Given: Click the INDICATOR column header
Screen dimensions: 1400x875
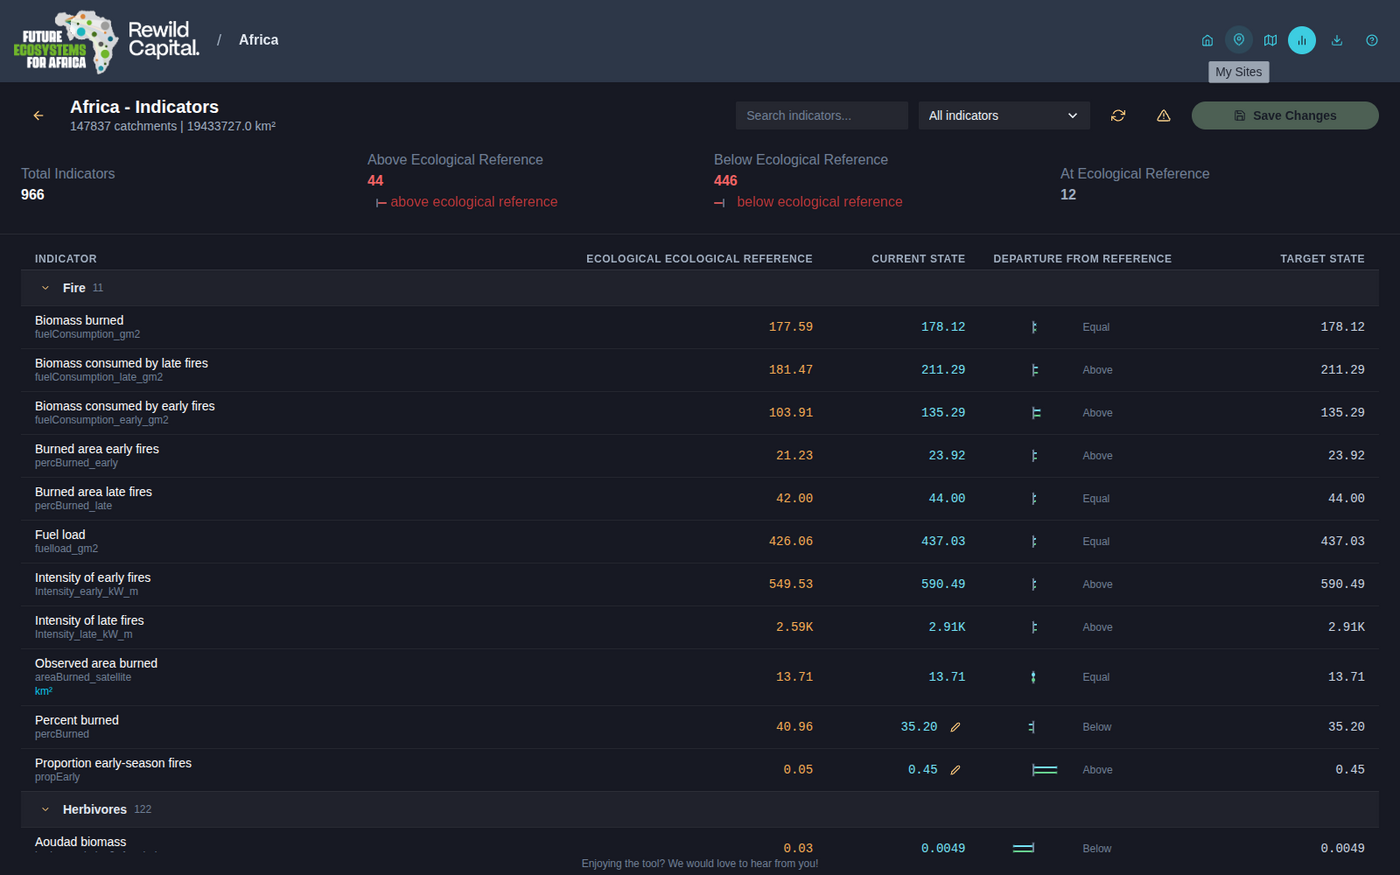Looking at the screenshot, I should tap(66, 259).
